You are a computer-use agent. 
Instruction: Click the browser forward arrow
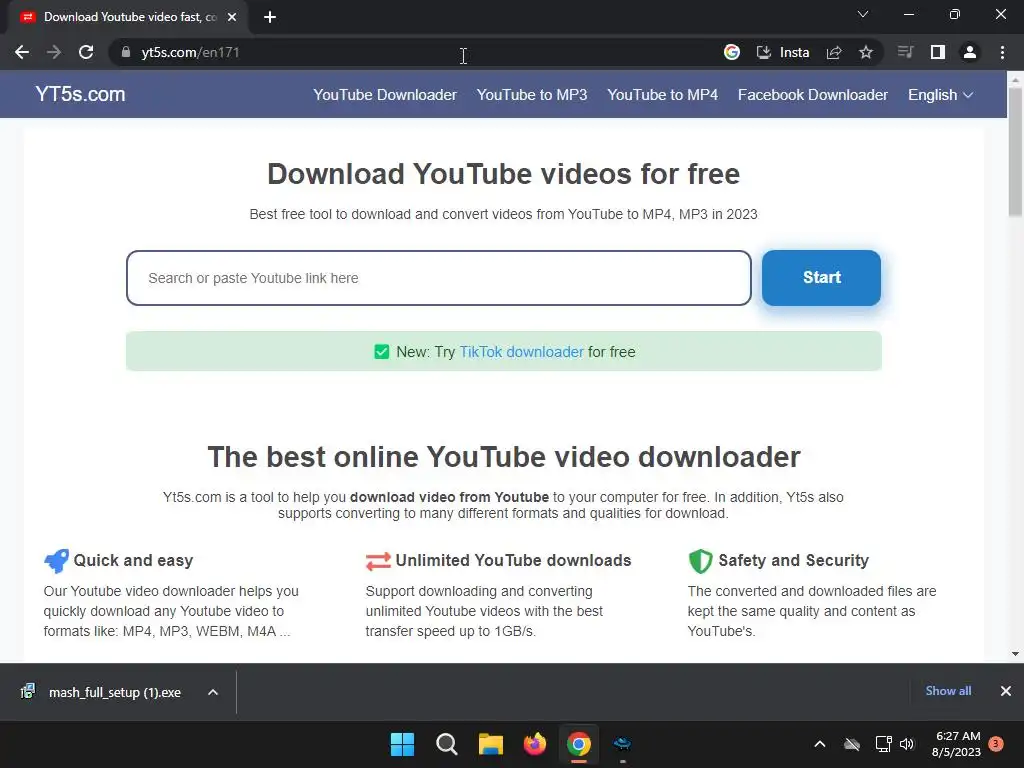click(x=54, y=52)
